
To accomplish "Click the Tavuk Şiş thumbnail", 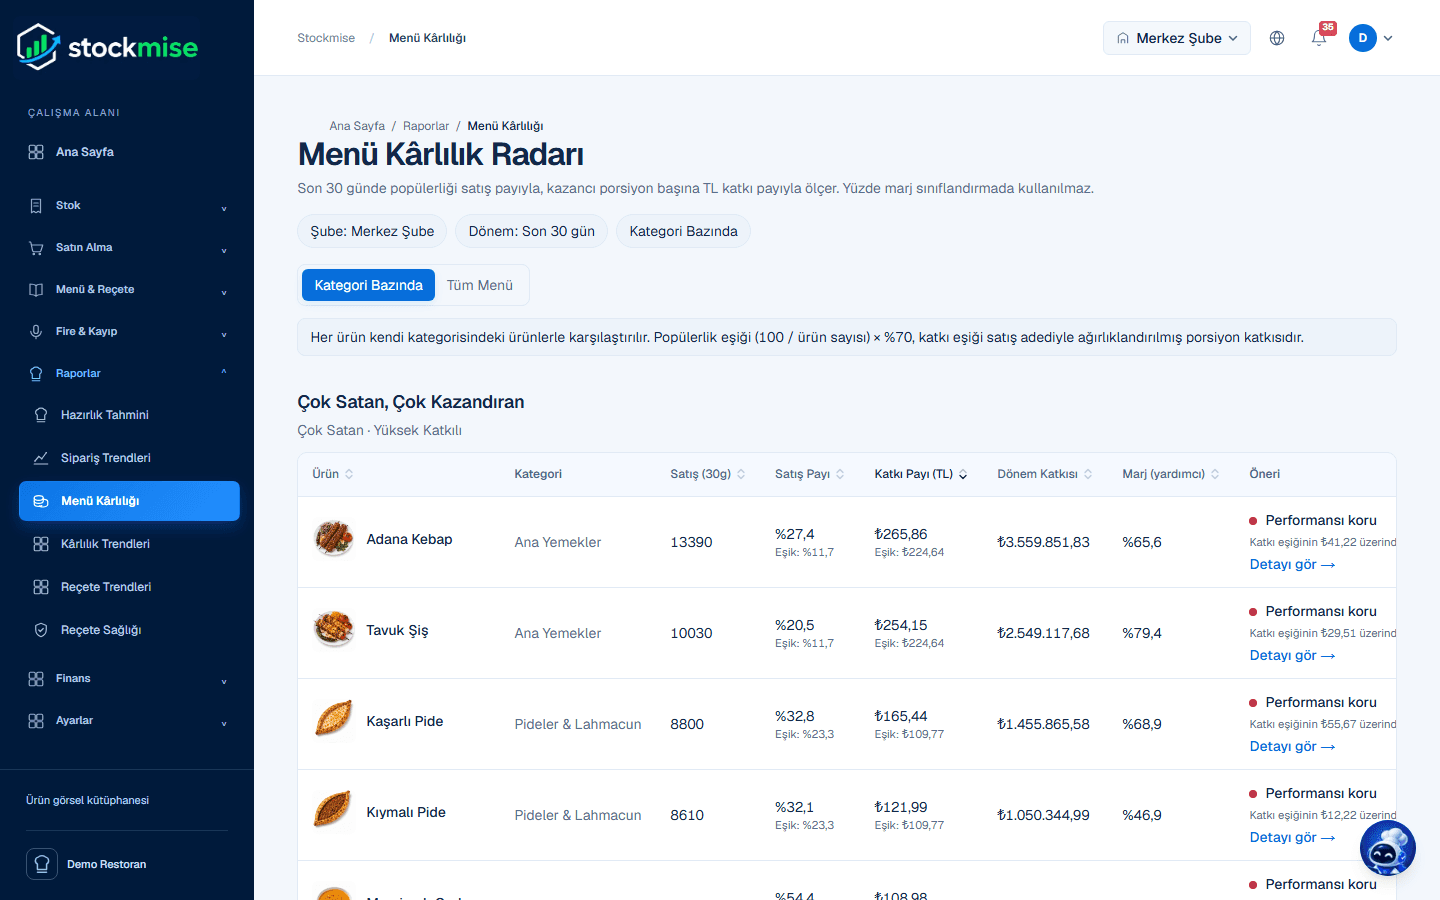I will pos(334,630).
